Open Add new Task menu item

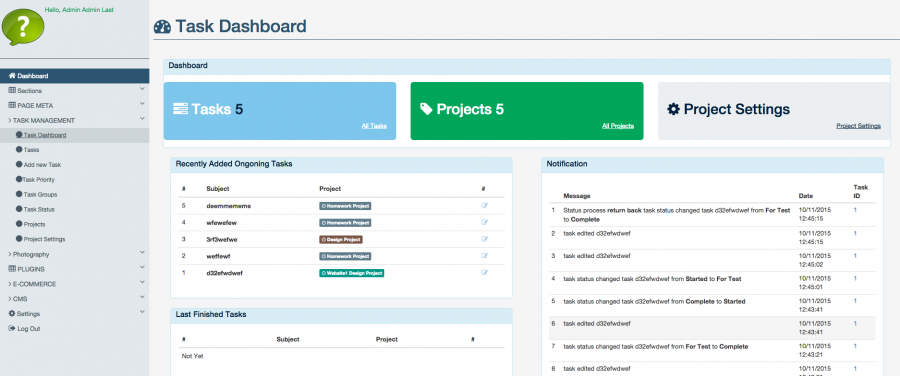point(42,165)
